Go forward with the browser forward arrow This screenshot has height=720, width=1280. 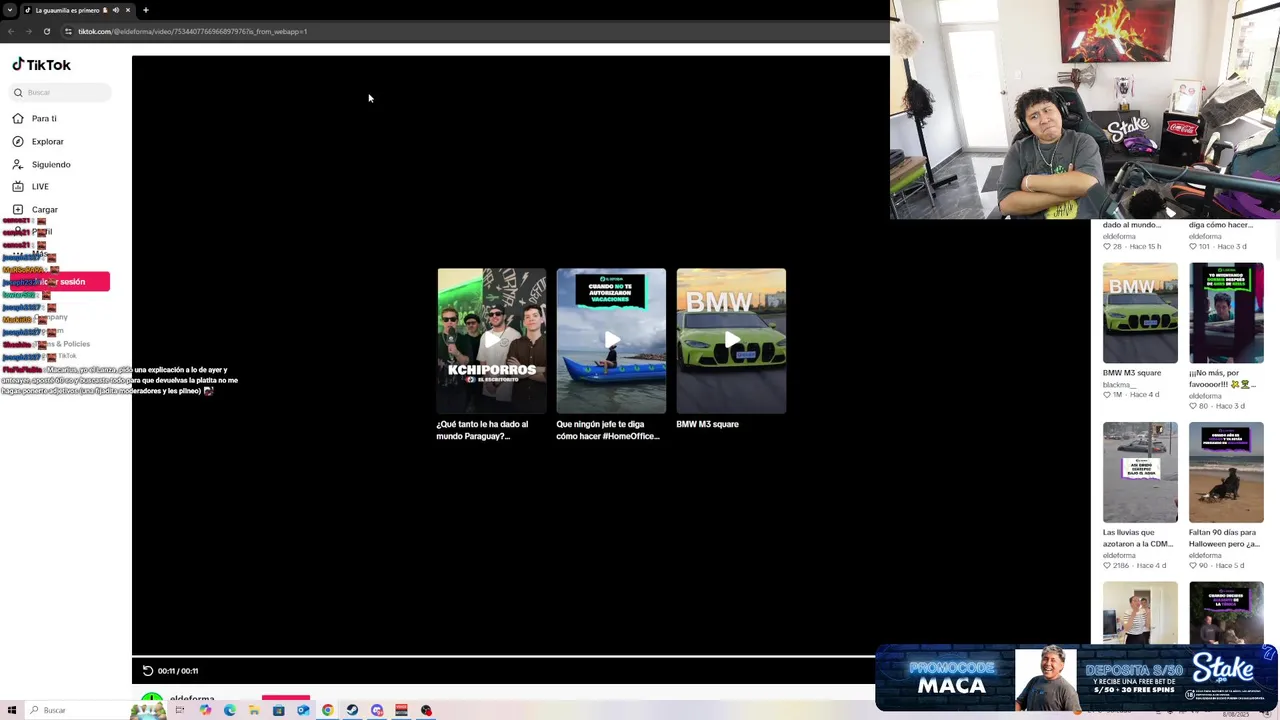tap(28, 31)
